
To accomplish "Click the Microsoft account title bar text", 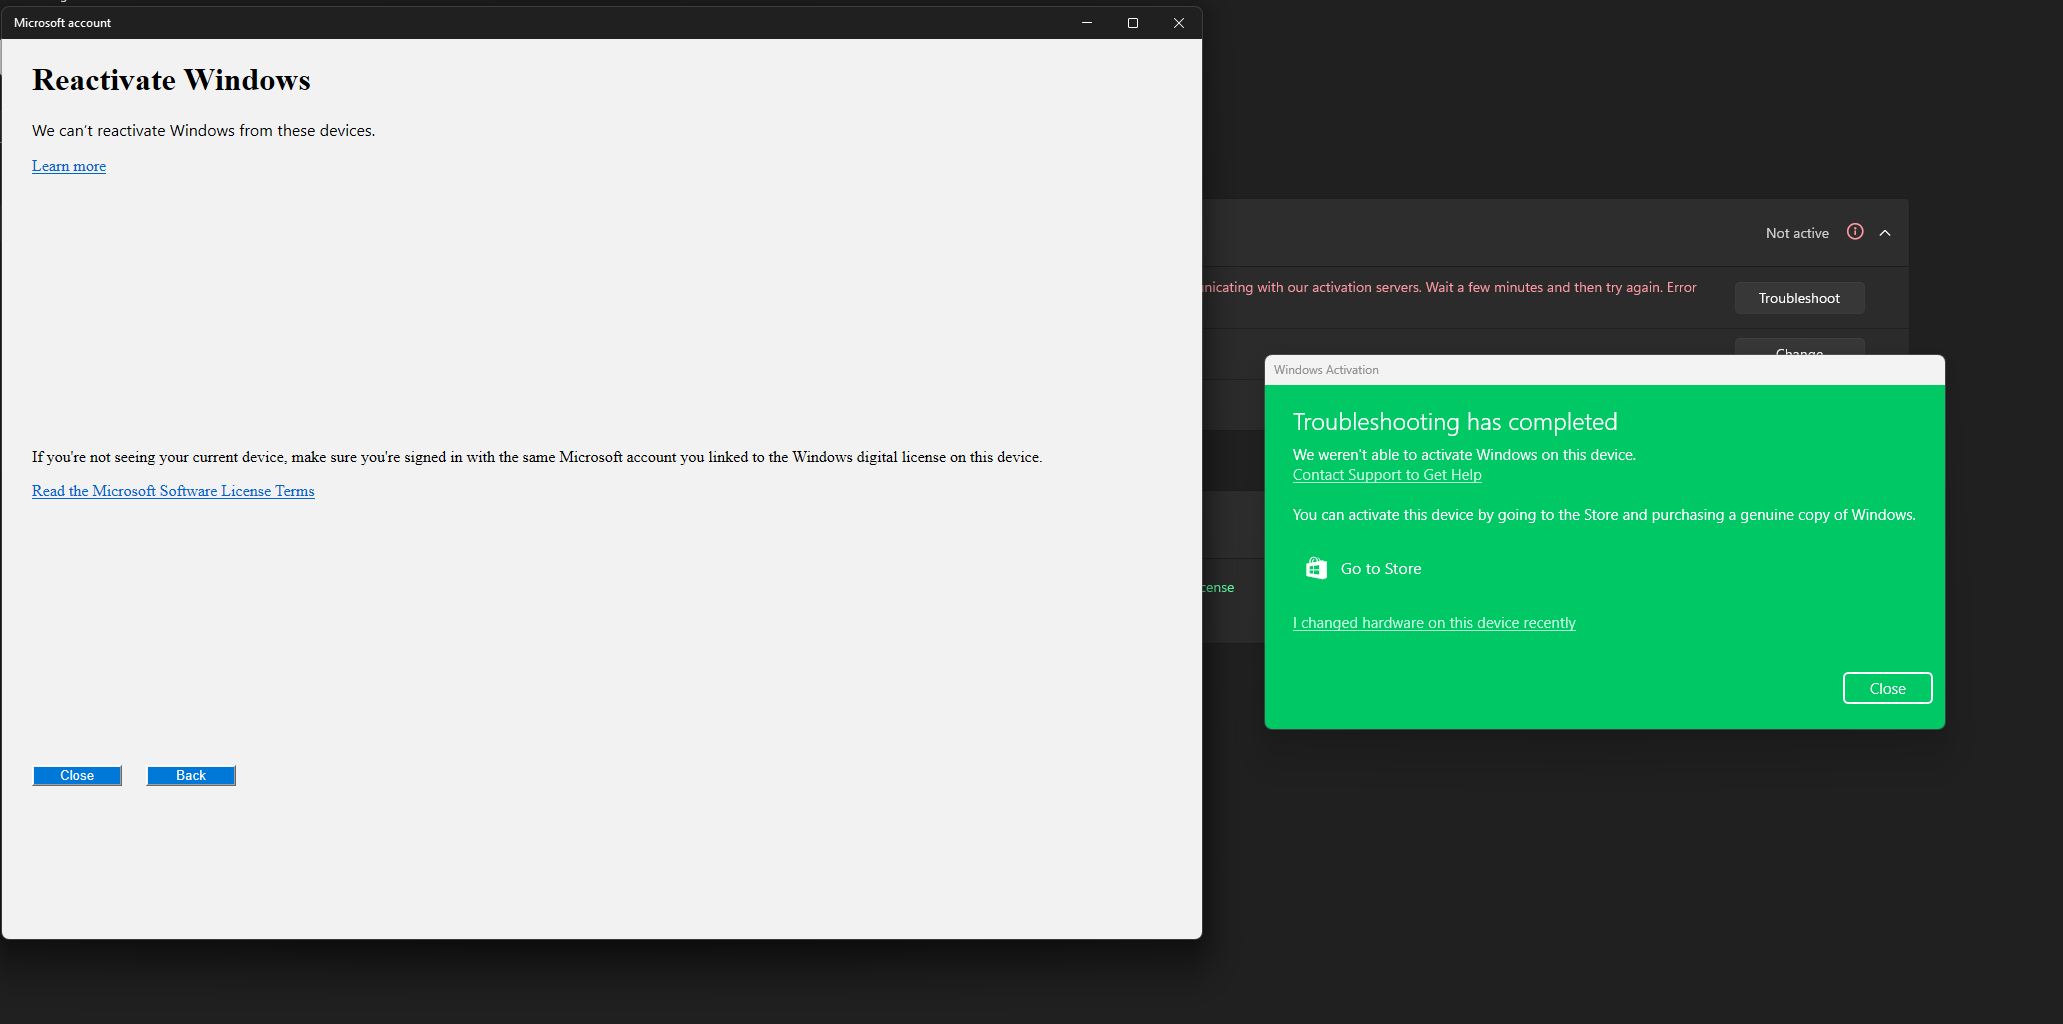I will [x=62, y=23].
